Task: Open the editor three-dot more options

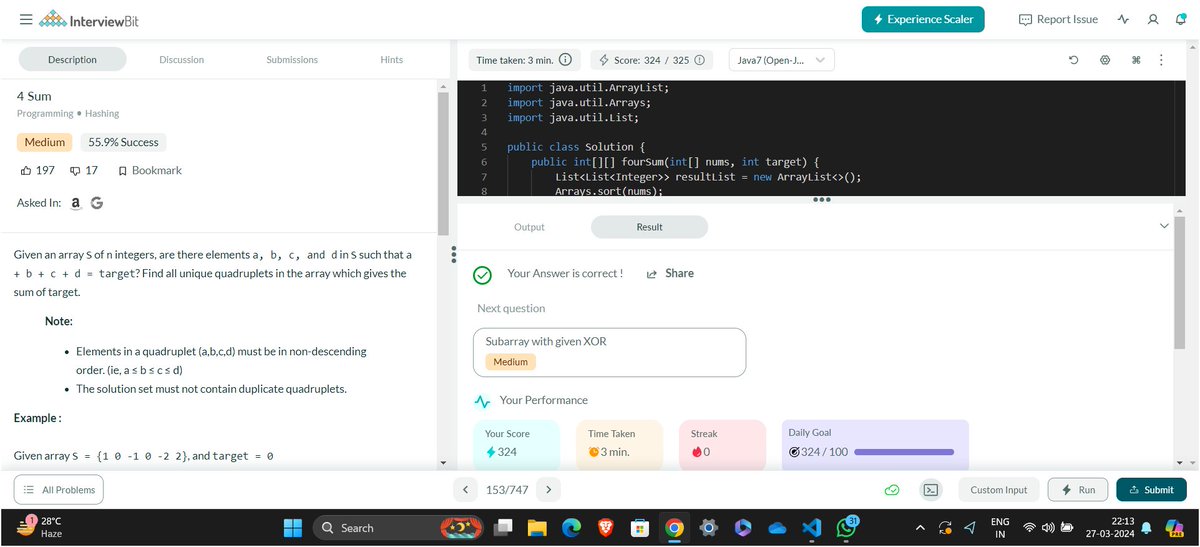Action: pyautogui.click(x=1161, y=60)
